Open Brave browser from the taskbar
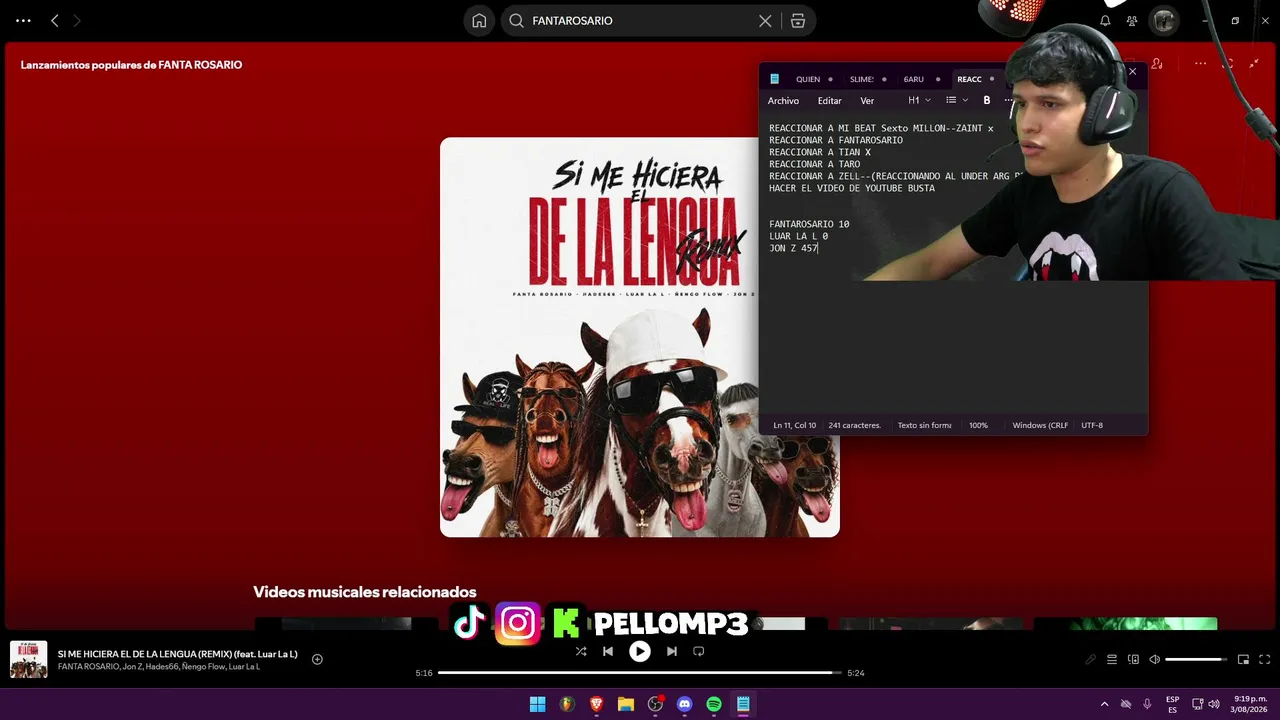This screenshot has height=720, width=1280. coord(597,704)
